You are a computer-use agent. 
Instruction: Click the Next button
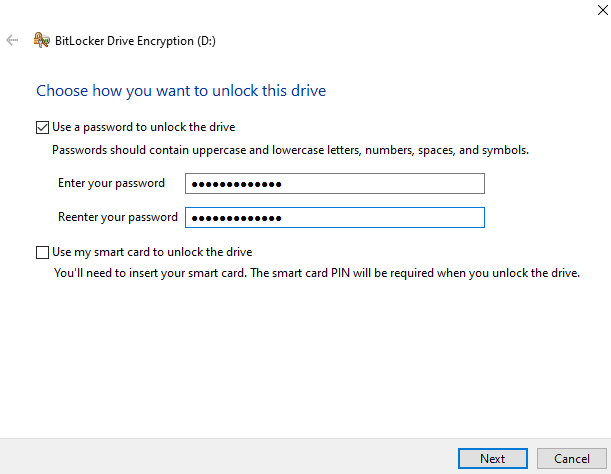tap(493, 458)
